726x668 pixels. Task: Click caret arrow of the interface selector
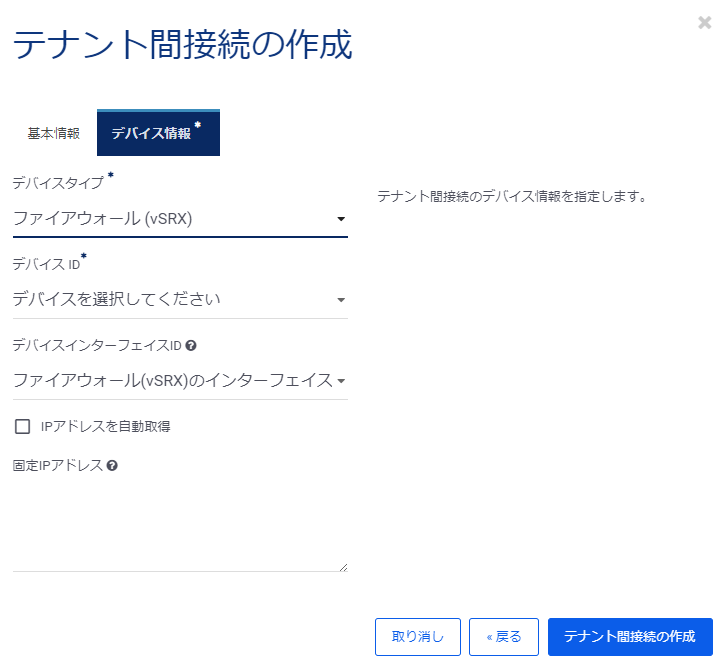pos(340,381)
